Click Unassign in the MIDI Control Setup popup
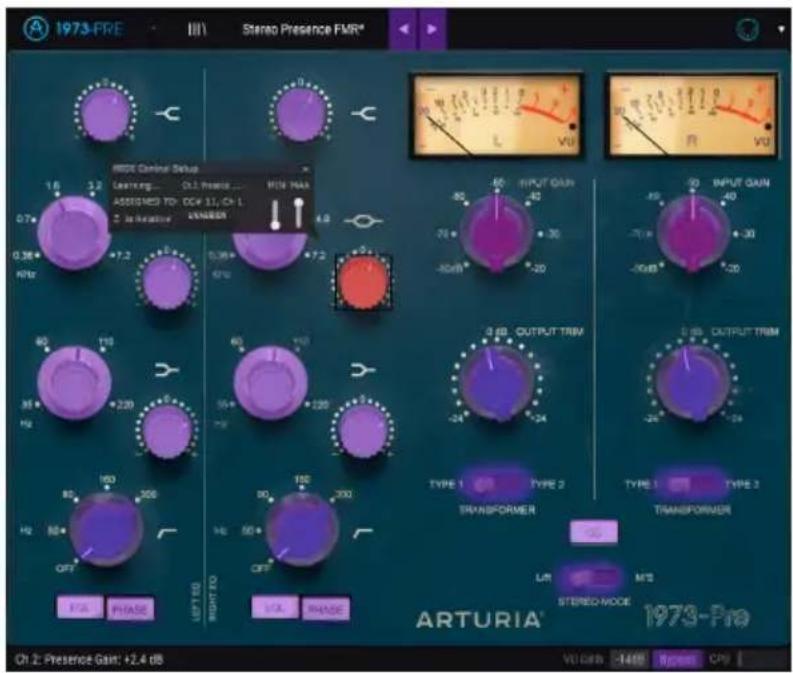793x673 pixels. [x=207, y=215]
